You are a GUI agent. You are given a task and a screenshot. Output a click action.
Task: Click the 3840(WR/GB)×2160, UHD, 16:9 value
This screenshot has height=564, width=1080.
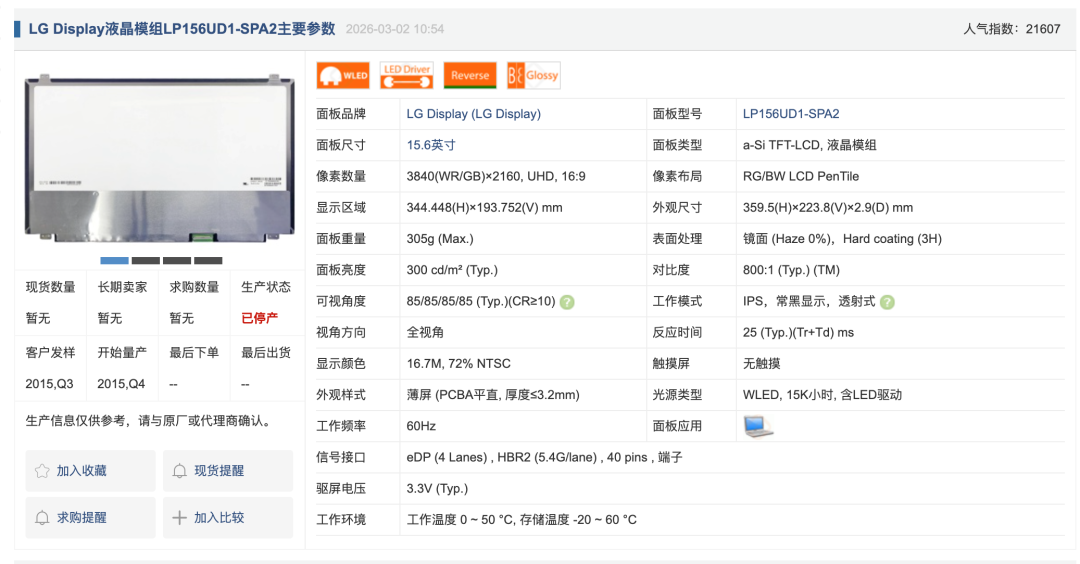(496, 176)
